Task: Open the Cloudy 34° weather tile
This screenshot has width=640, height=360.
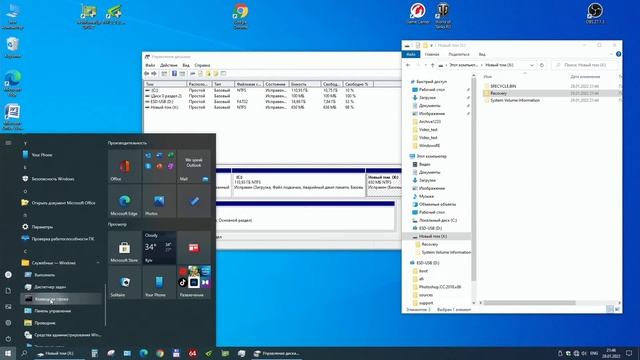Action: click(x=159, y=248)
